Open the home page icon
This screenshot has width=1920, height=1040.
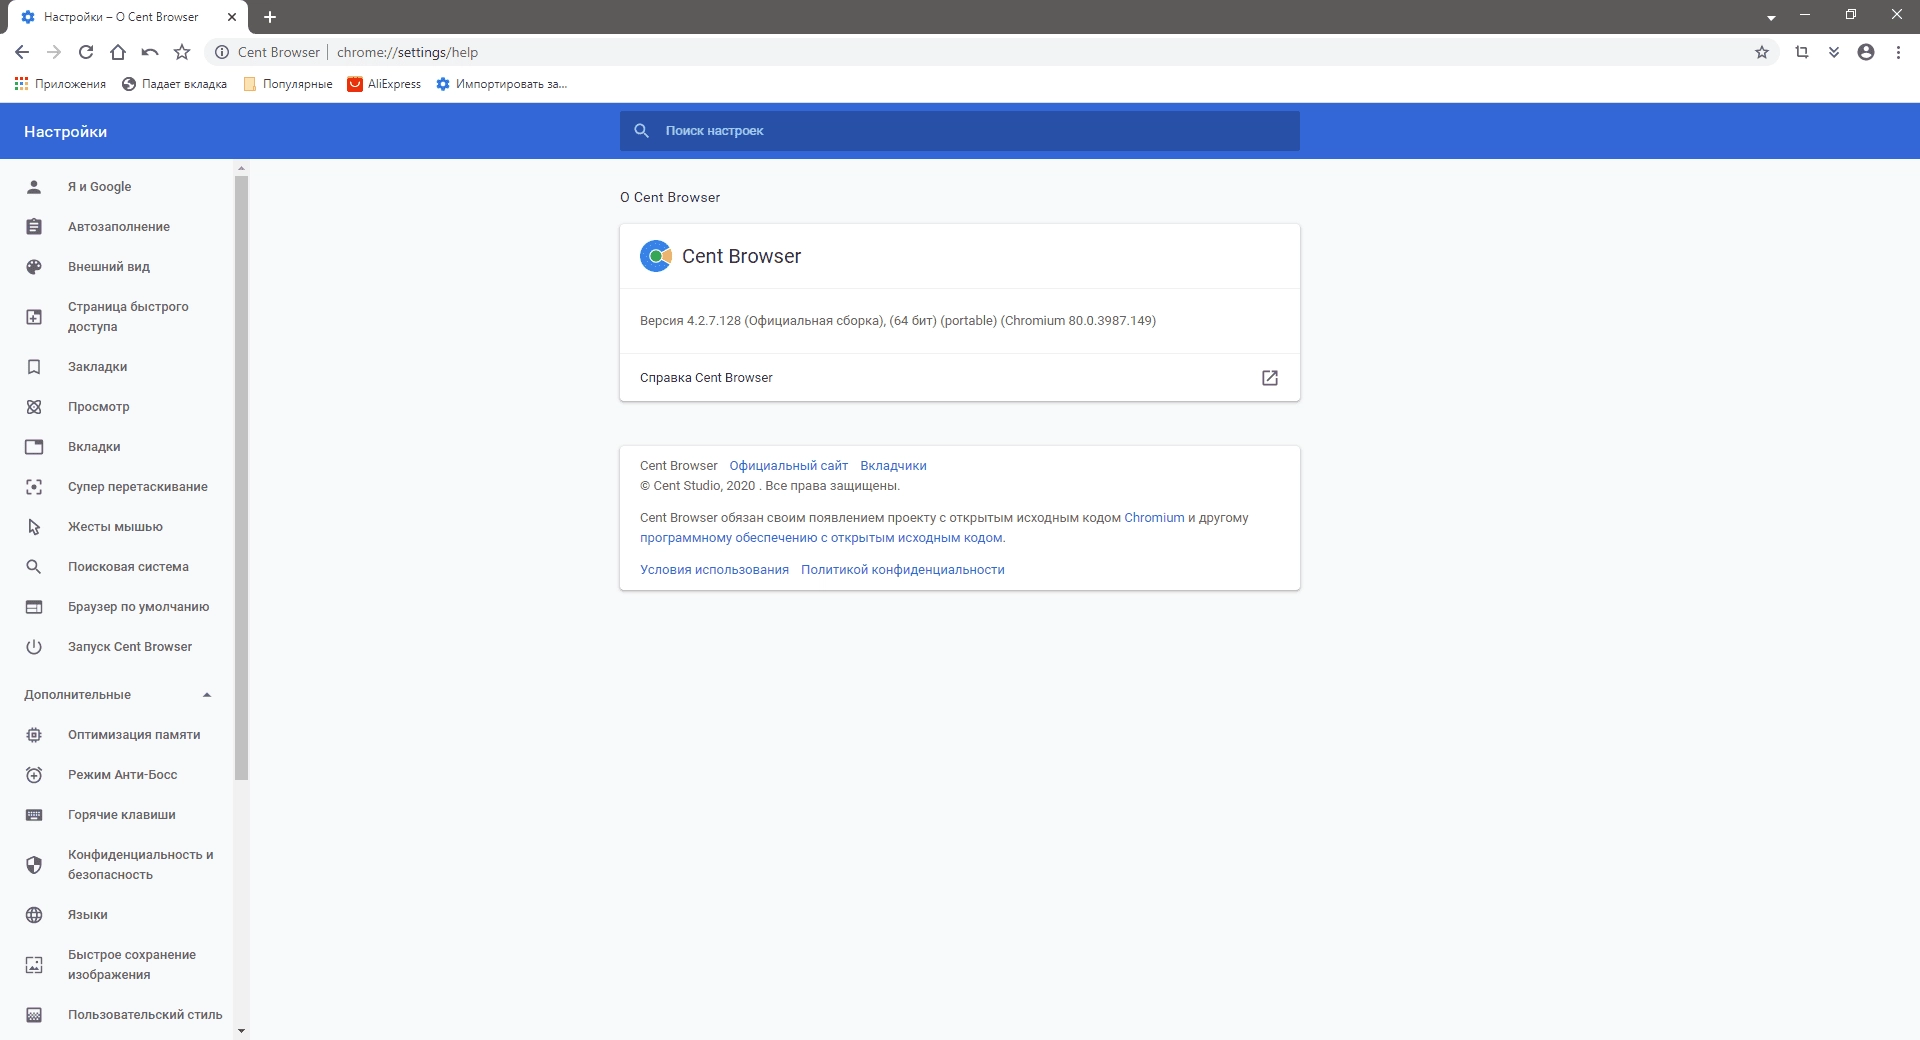(118, 52)
